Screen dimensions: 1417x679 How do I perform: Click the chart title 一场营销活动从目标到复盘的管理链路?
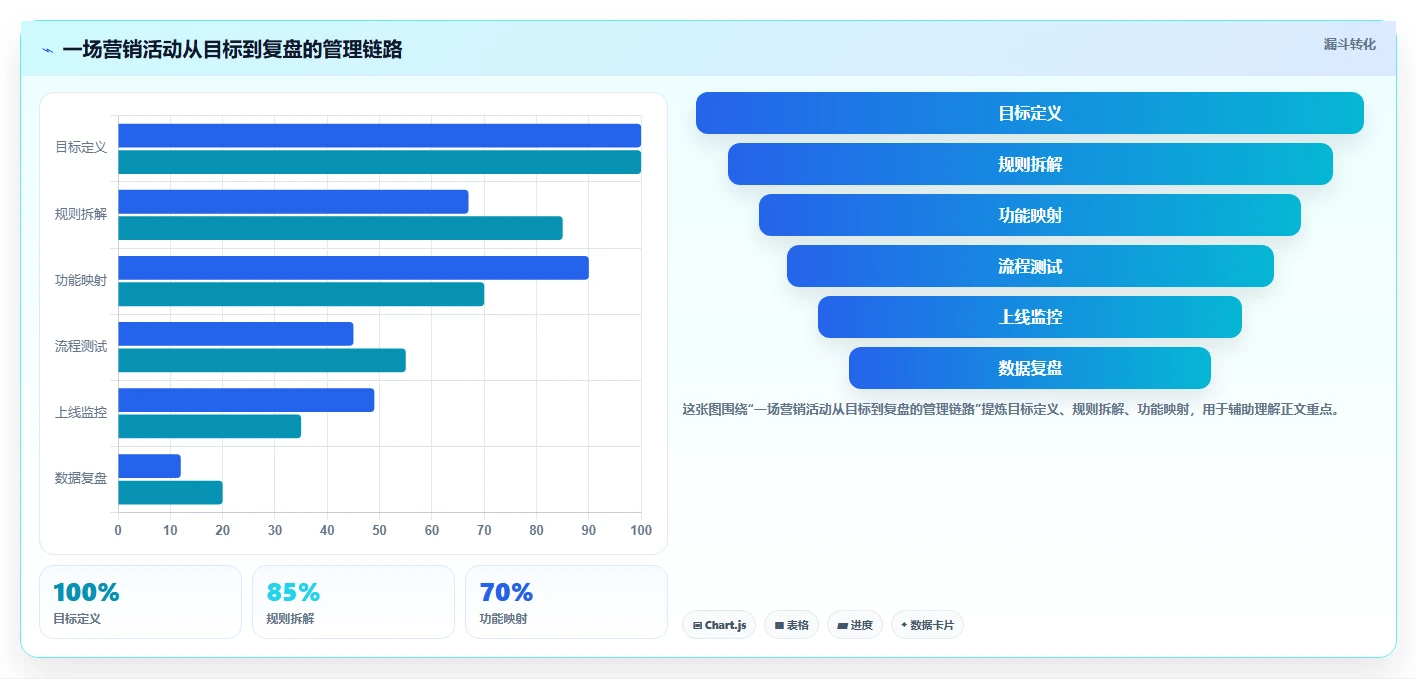(232, 50)
